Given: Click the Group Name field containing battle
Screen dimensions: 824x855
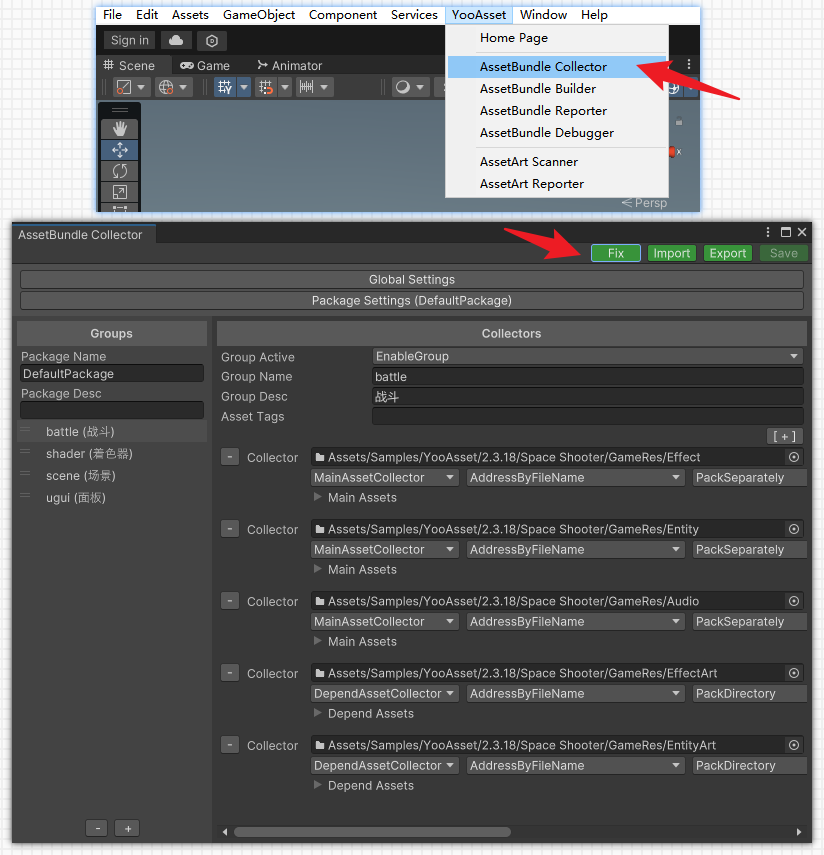Looking at the screenshot, I should tap(588, 377).
